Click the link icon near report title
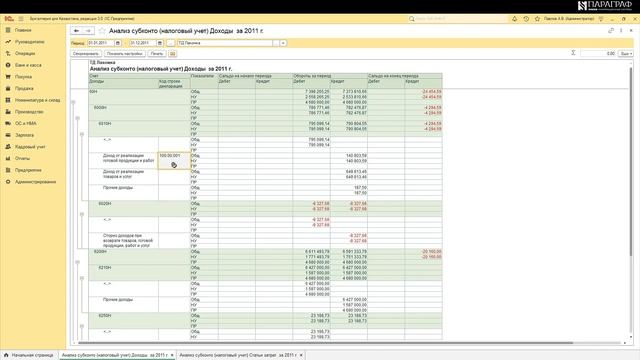 611,31
